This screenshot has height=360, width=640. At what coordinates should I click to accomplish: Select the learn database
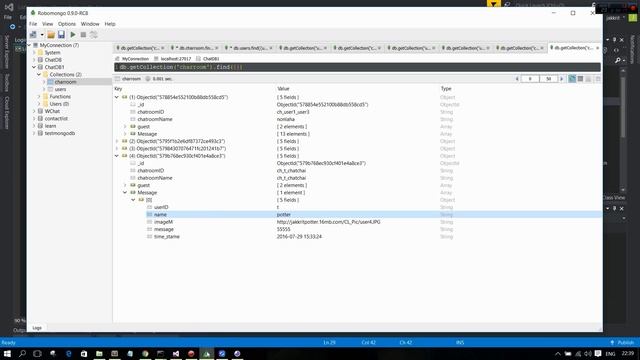coord(50,126)
